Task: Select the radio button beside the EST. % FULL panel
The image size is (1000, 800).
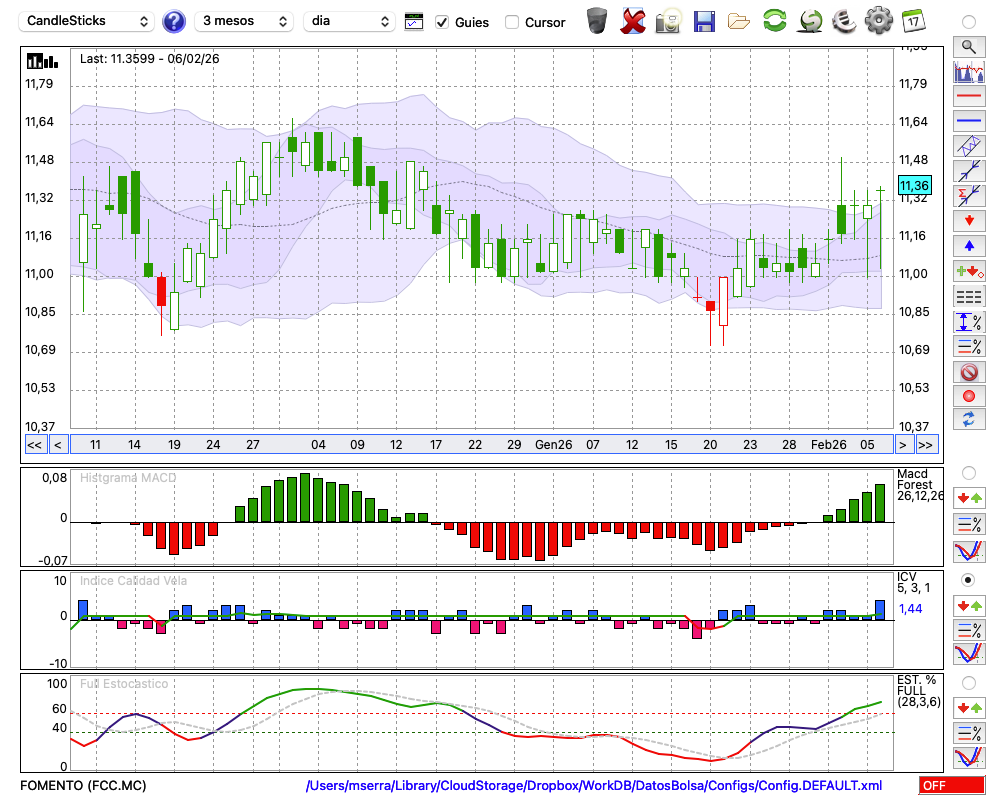Action: (x=968, y=683)
